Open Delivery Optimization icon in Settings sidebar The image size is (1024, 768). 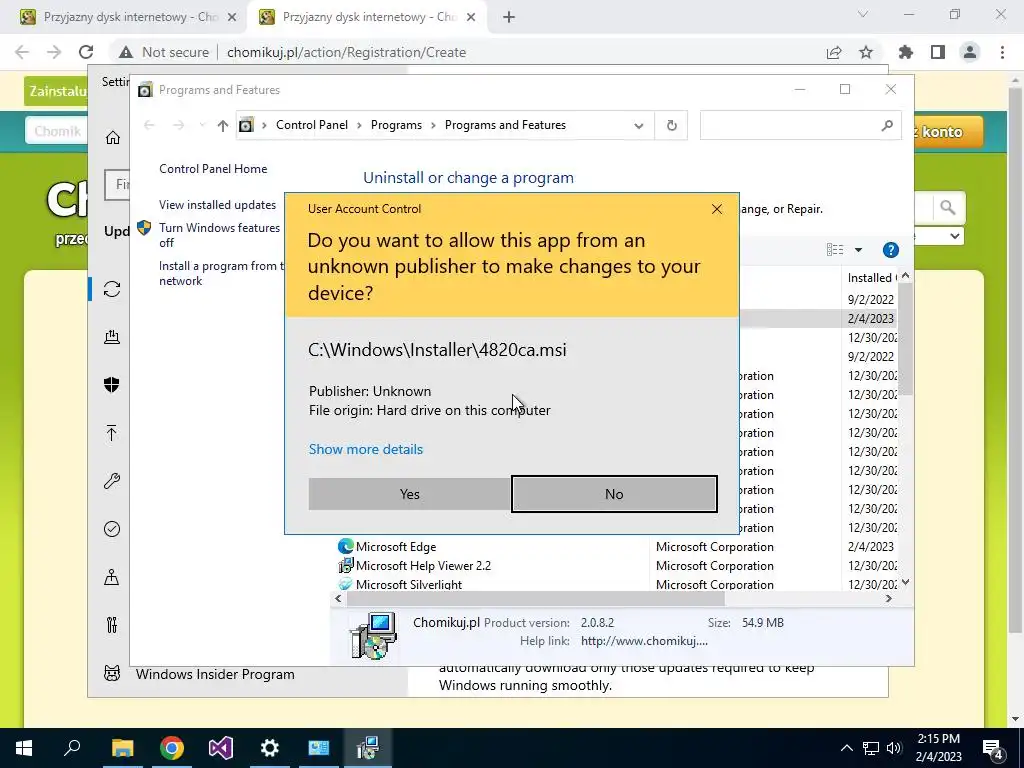pos(112,336)
